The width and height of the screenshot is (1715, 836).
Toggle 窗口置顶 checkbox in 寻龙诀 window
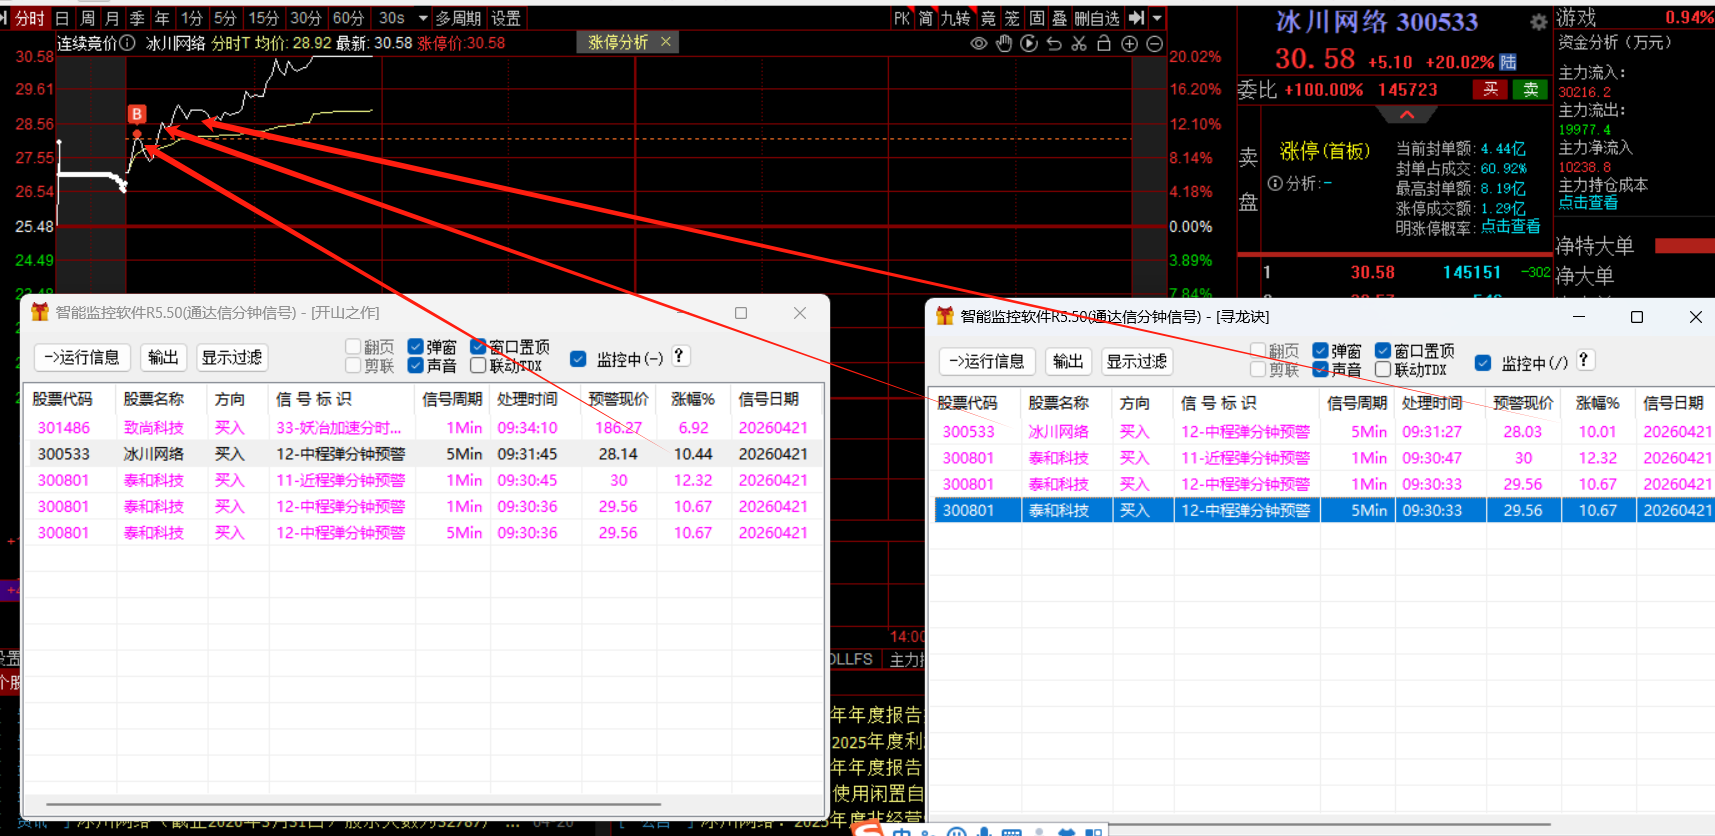pyautogui.click(x=1383, y=351)
